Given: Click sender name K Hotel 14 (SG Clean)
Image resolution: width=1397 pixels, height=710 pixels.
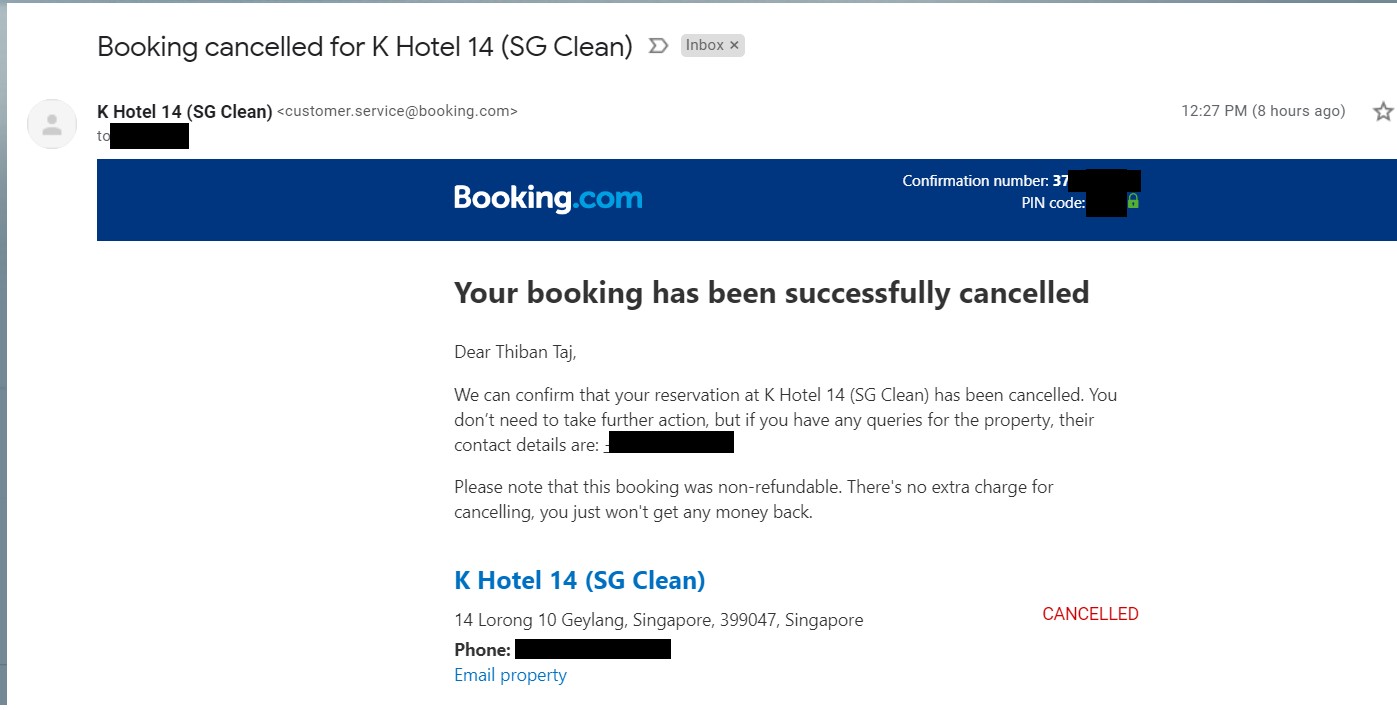Looking at the screenshot, I should [184, 112].
